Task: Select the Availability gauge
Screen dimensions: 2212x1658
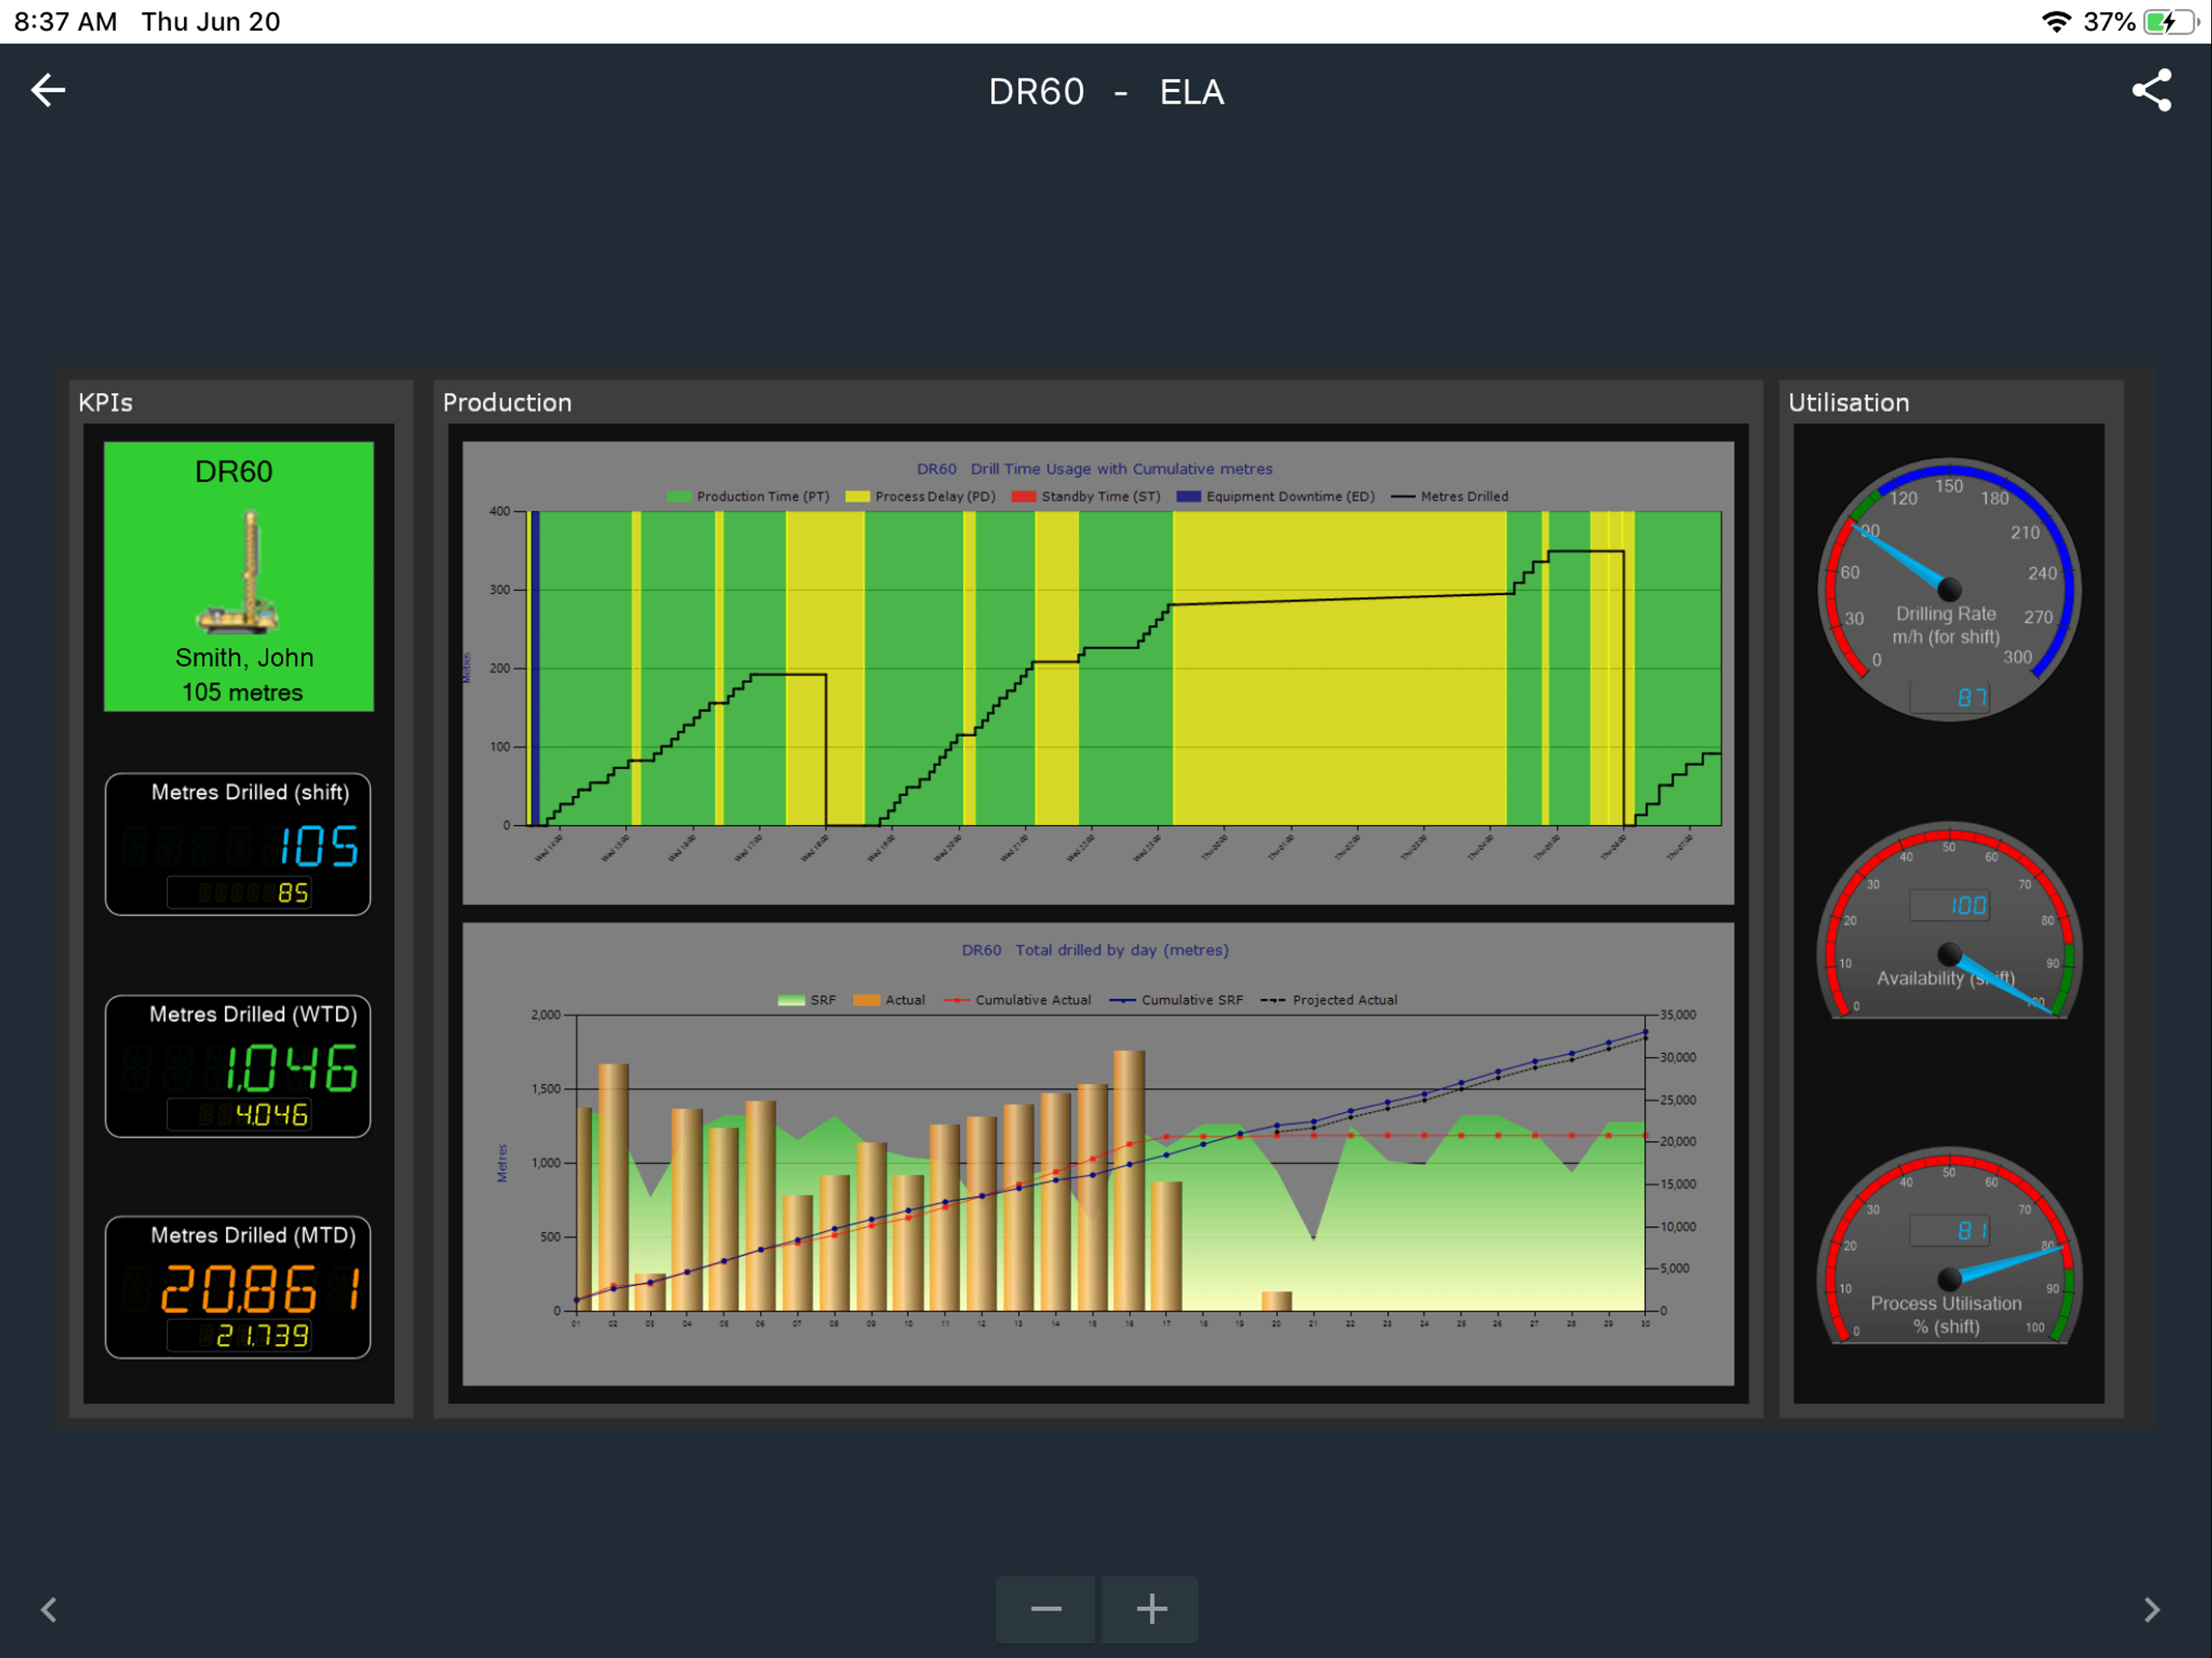Action: [x=1949, y=921]
